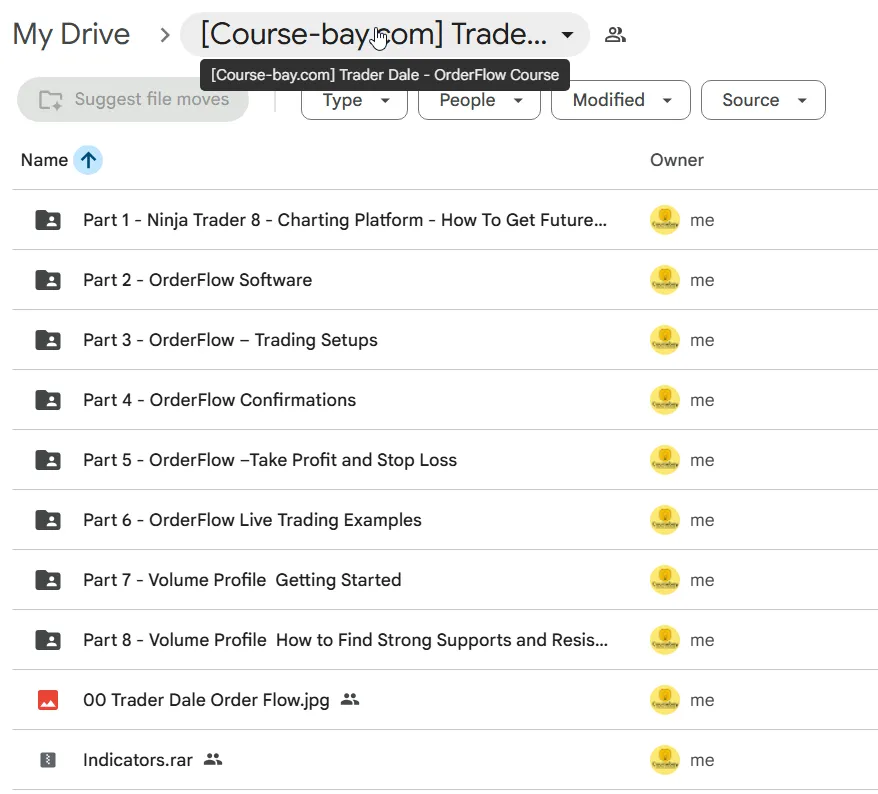Click owner avatar in the Part 6 row
878x794 pixels.
click(x=665, y=520)
